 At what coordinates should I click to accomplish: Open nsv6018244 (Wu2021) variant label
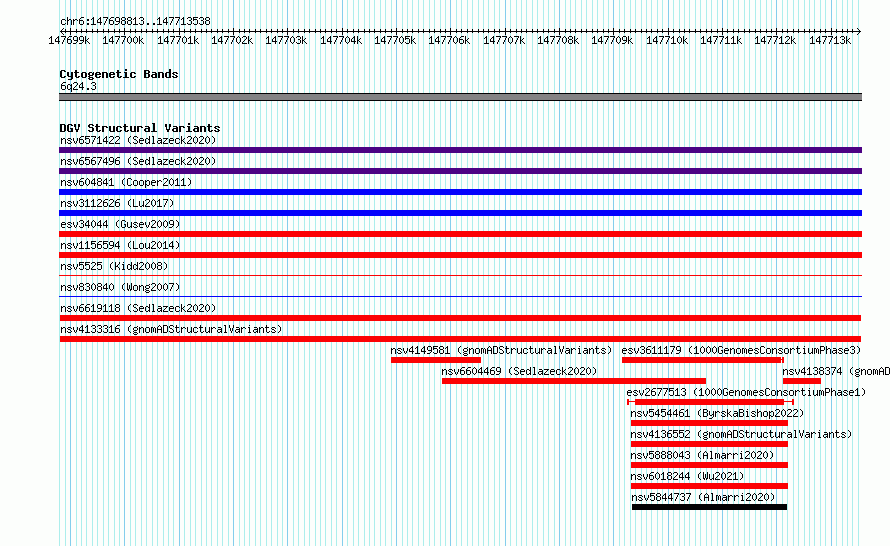click(x=687, y=476)
